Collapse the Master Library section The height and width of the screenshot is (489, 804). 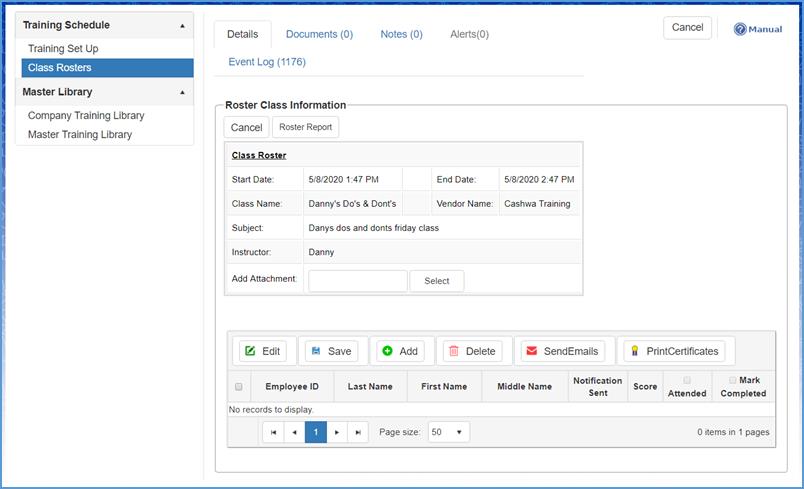coord(182,93)
